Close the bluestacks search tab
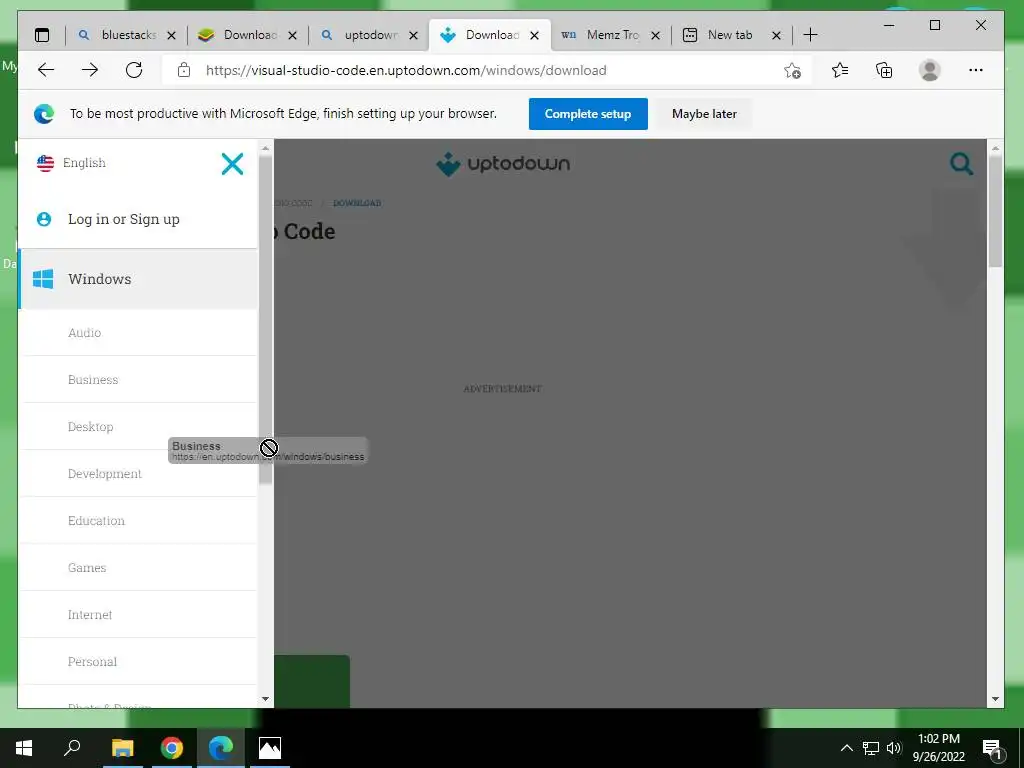 171,36
